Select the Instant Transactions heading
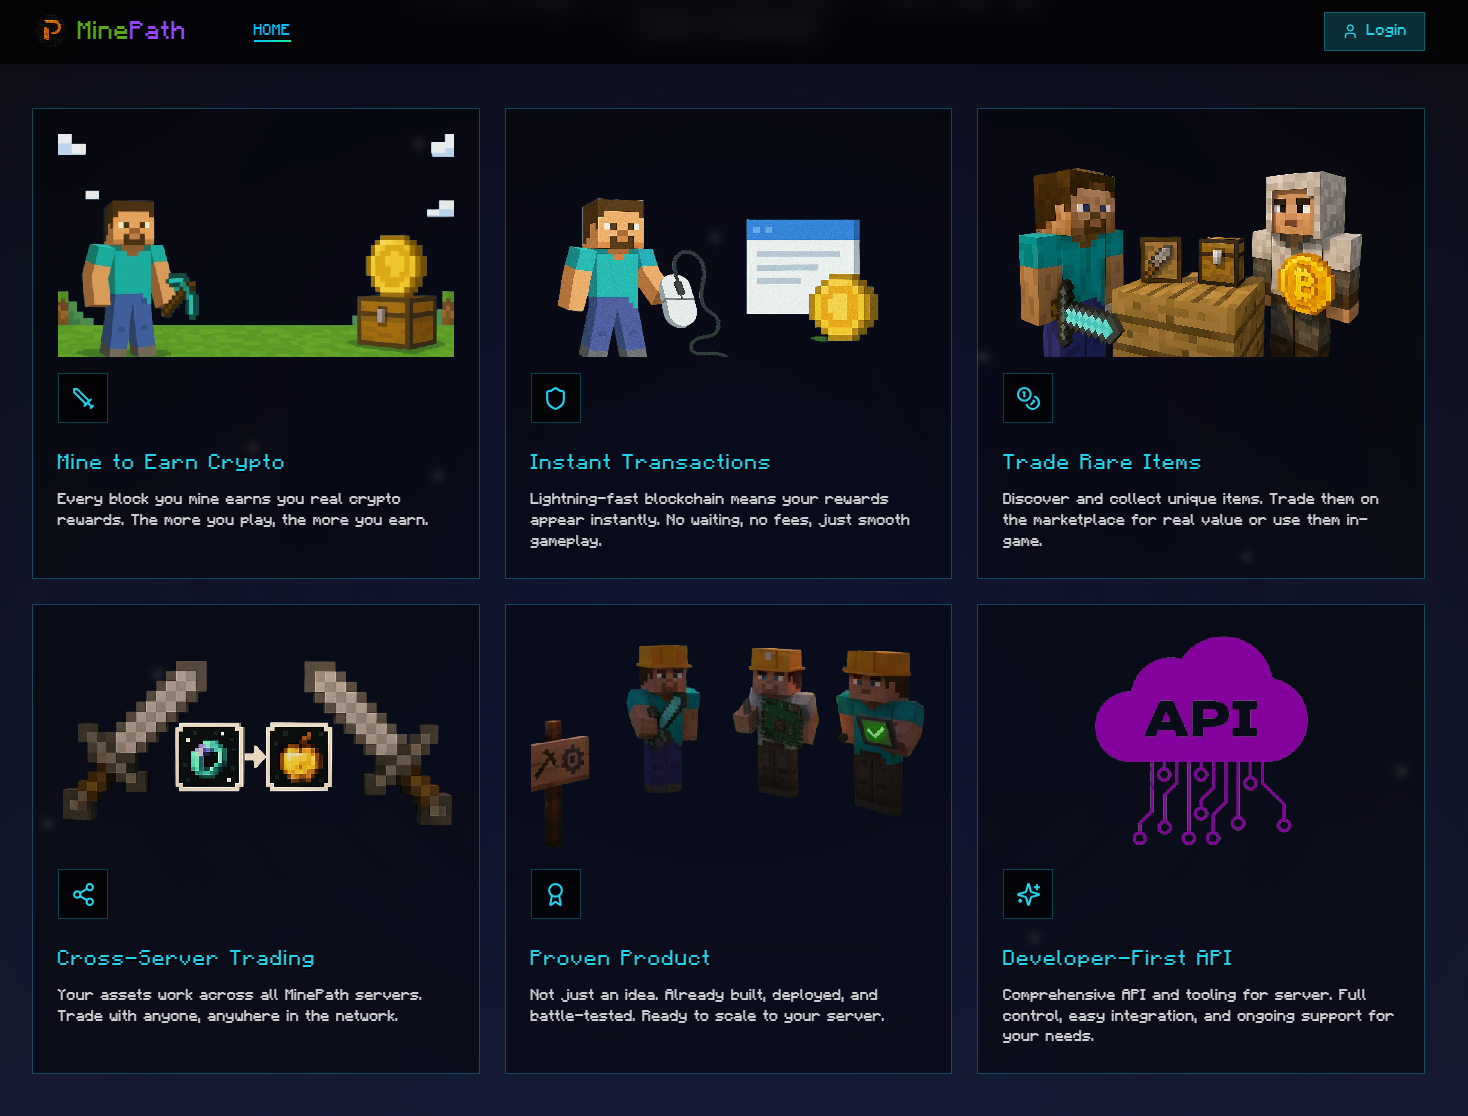Image resolution: width=1468 pixels, height=1116 pixels. click(x=650, y=462)
